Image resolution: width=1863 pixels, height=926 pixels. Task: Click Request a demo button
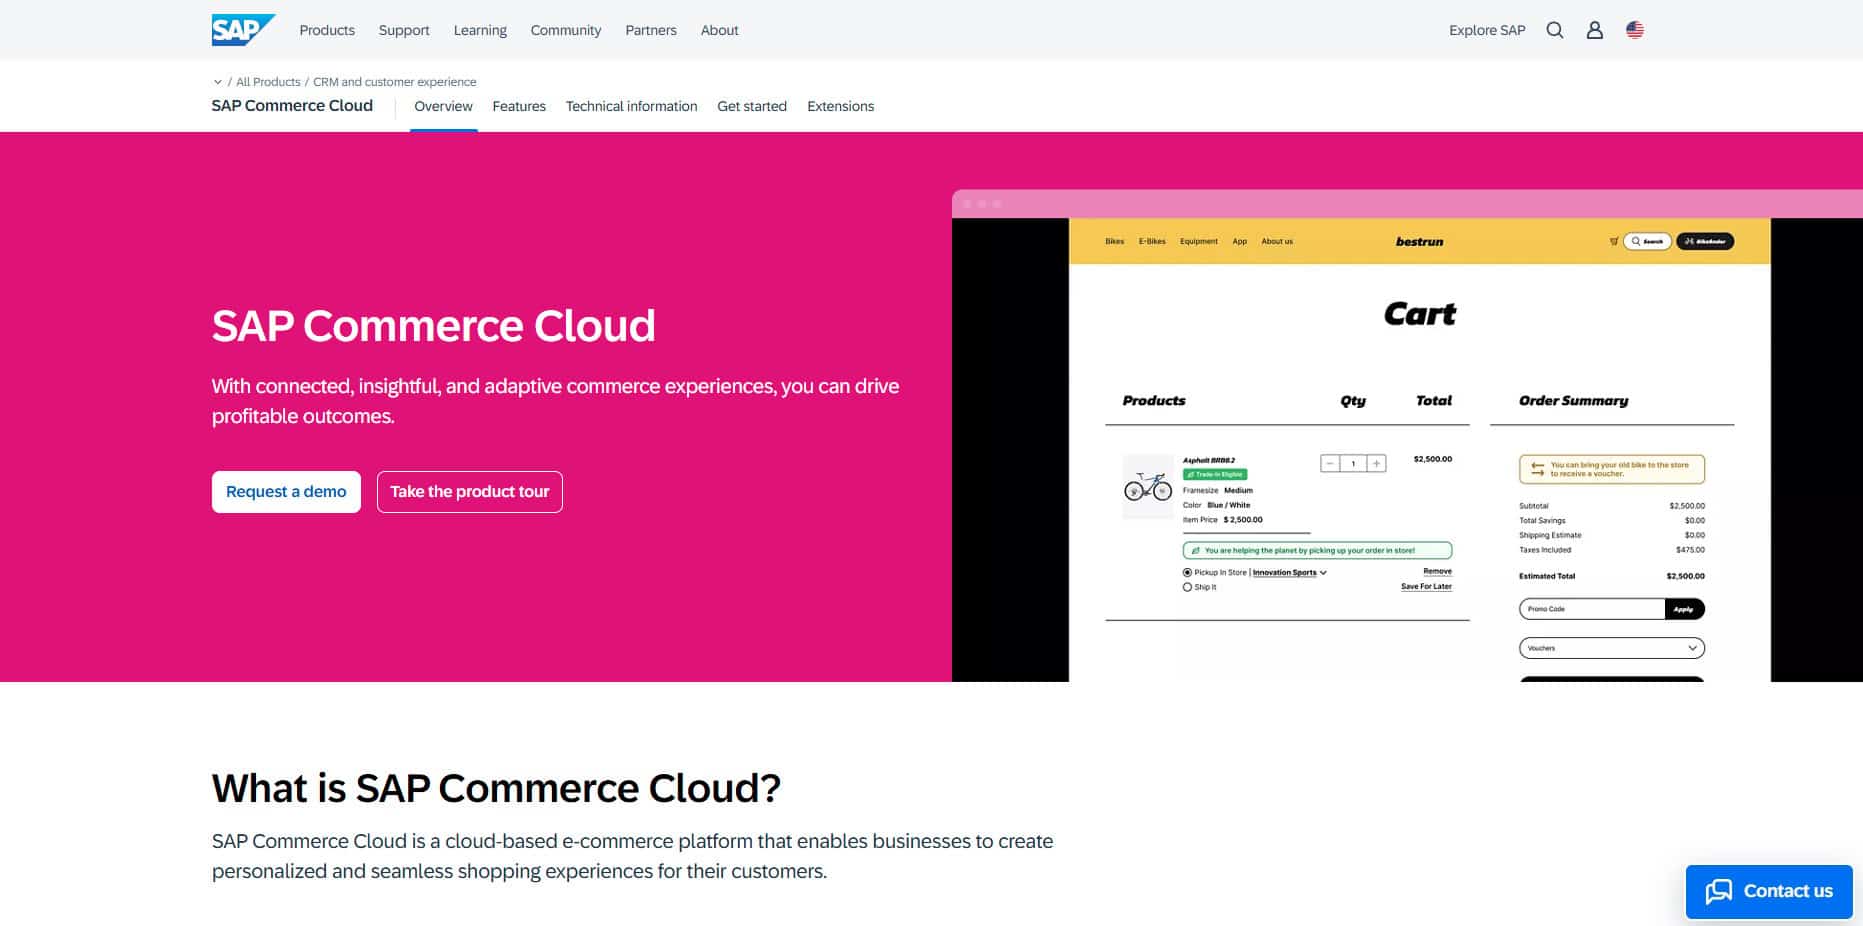click(286, 492)
